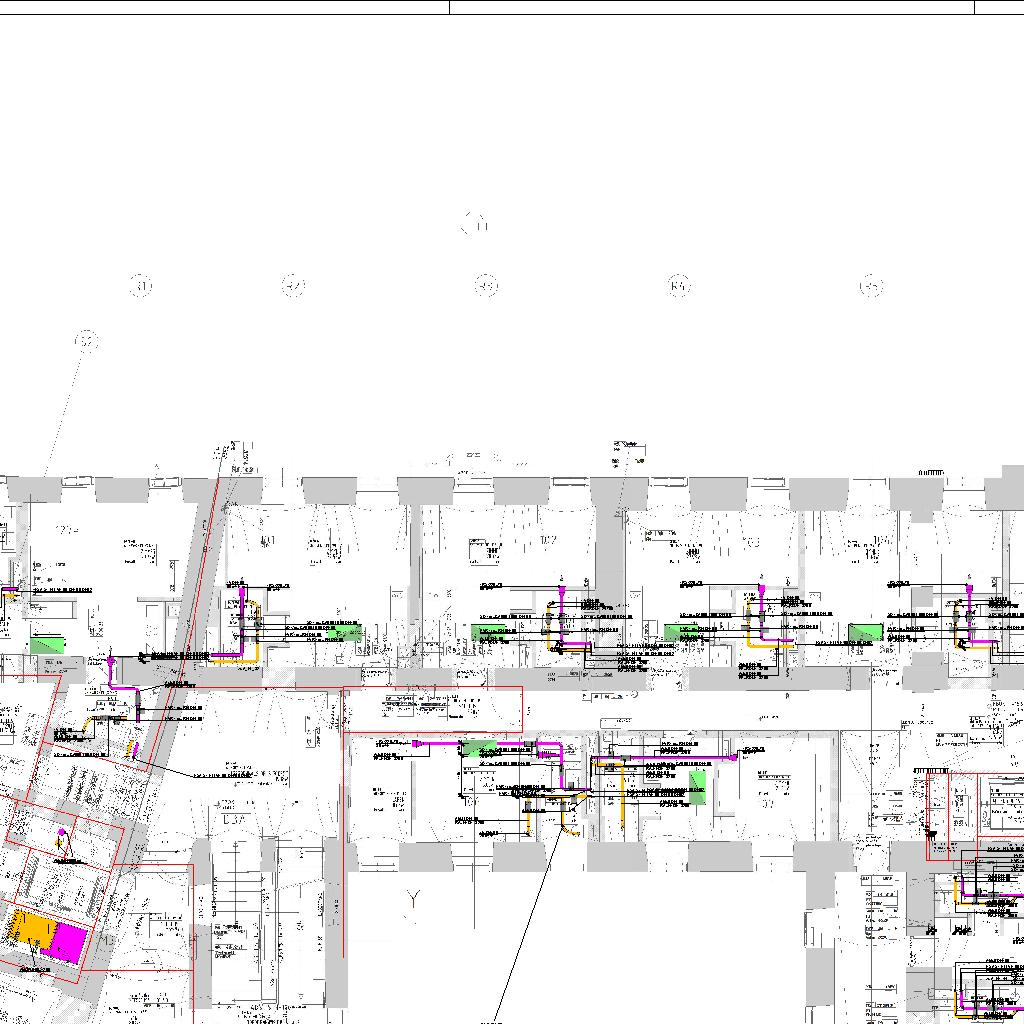
Task: Click the topmost solitary grid bubble
Action: point(474,225)
